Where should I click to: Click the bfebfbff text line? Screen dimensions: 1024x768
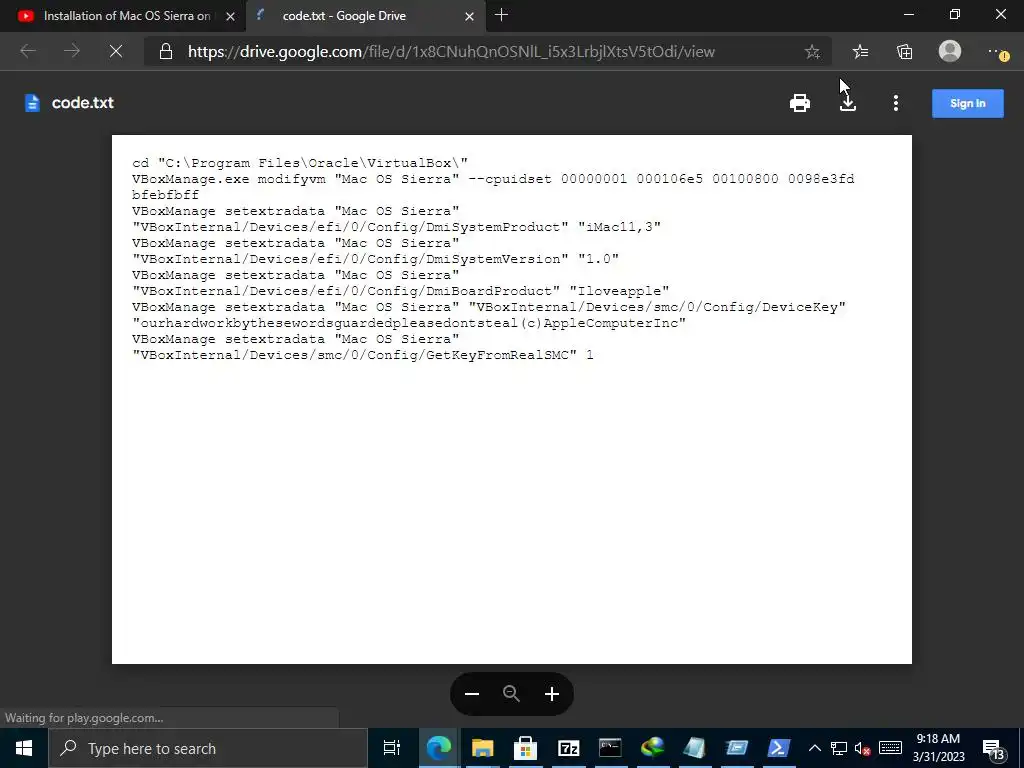point(165,195)
